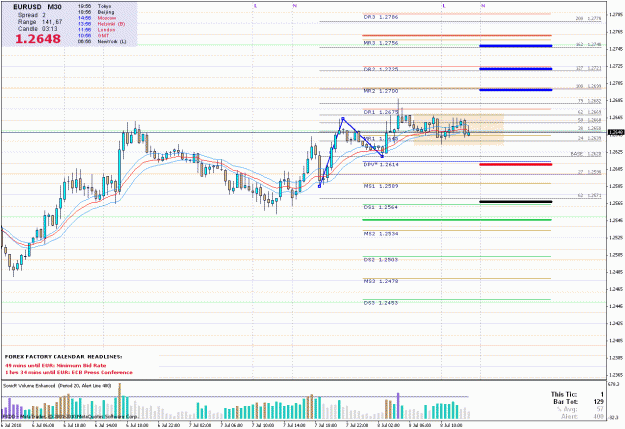The image size is (625, 429).
Task: Click the large red 1.2648 price
Action: pyautogui.click(x=38, y=39)
